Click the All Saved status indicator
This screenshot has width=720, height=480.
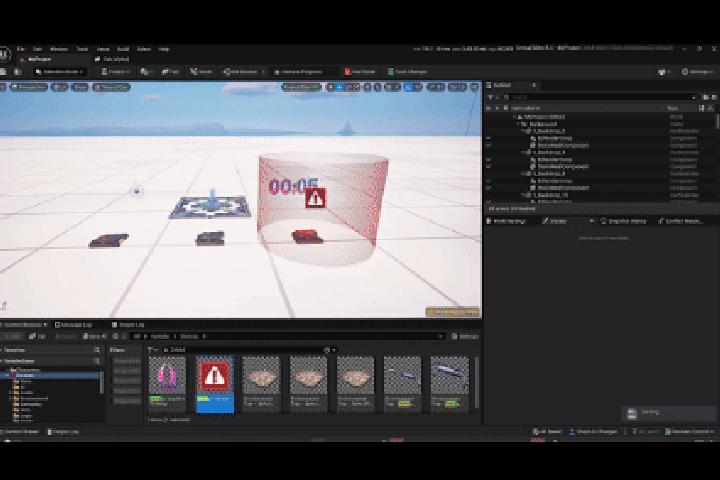point(547,432)
